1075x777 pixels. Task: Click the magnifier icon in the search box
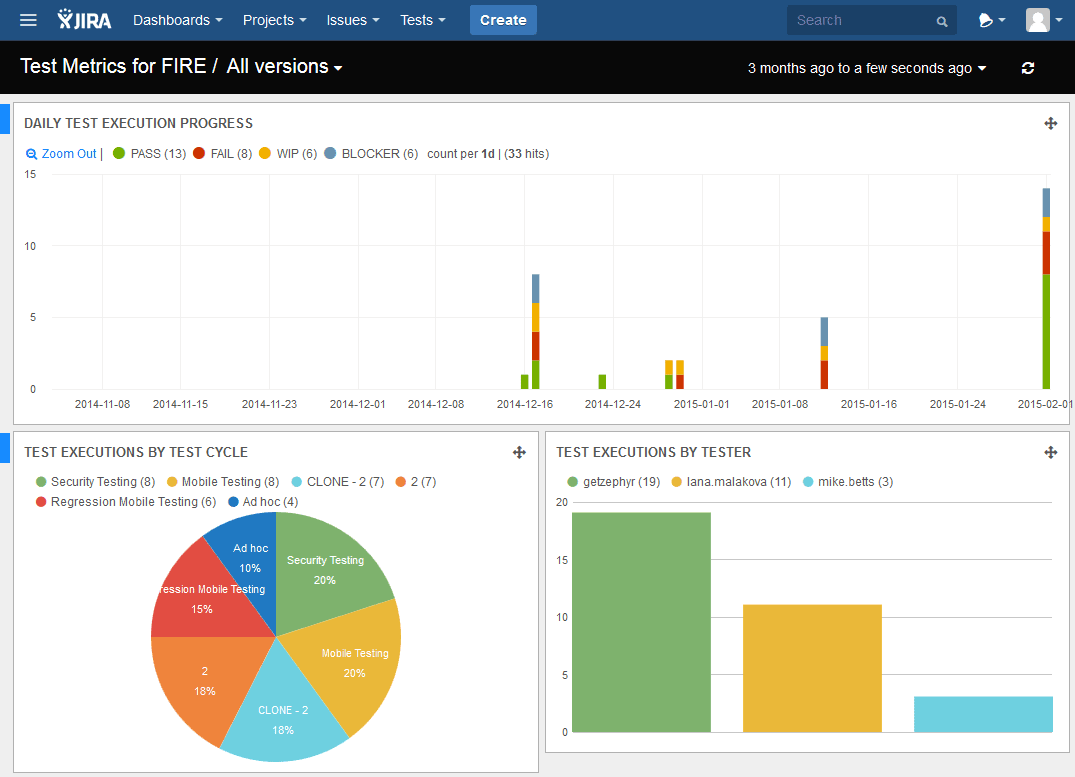(x=941, y=20)
